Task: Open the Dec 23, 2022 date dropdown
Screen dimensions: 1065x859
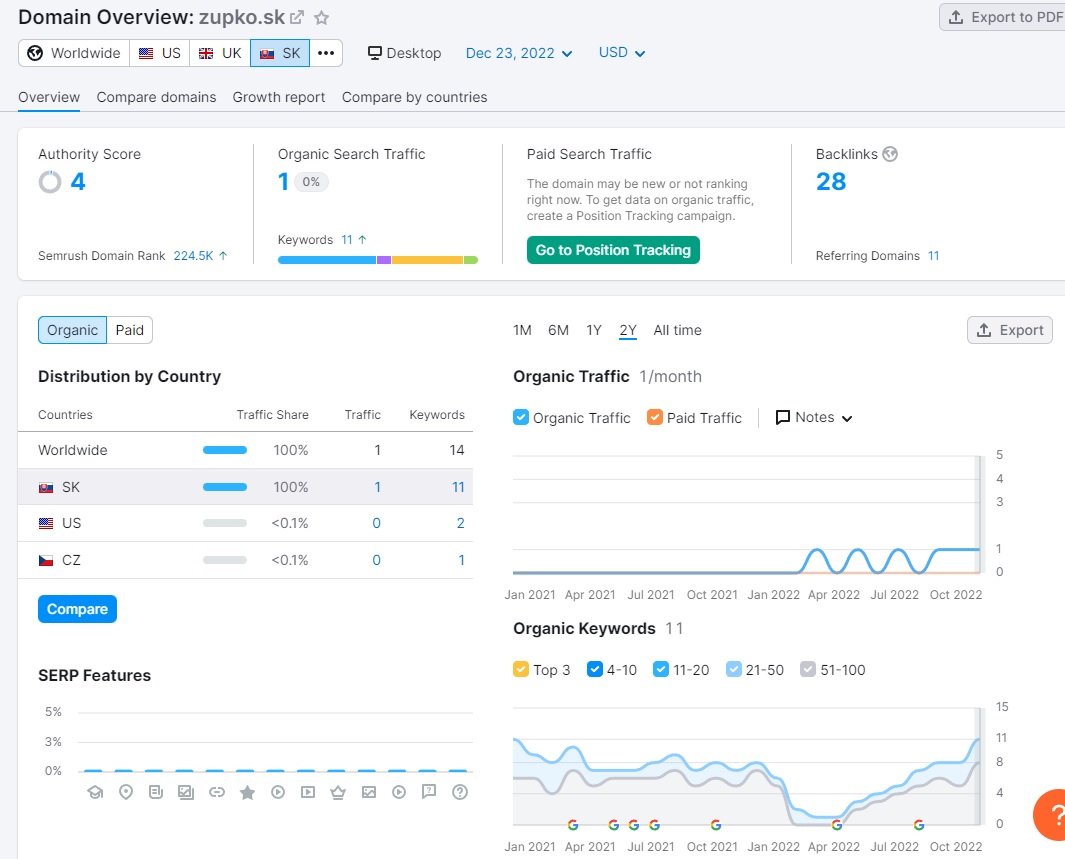Action: [x=519, y=53]
